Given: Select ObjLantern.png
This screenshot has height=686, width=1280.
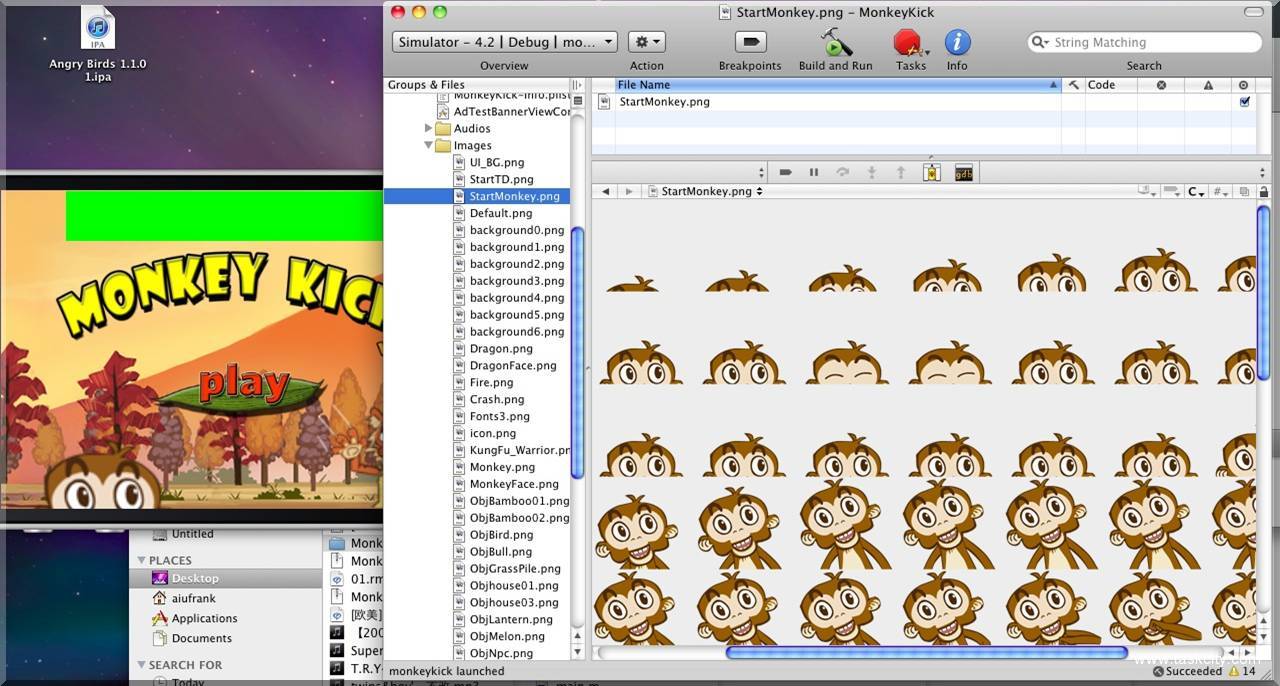Looking at the screenshot, I should [x=511, y=619].
